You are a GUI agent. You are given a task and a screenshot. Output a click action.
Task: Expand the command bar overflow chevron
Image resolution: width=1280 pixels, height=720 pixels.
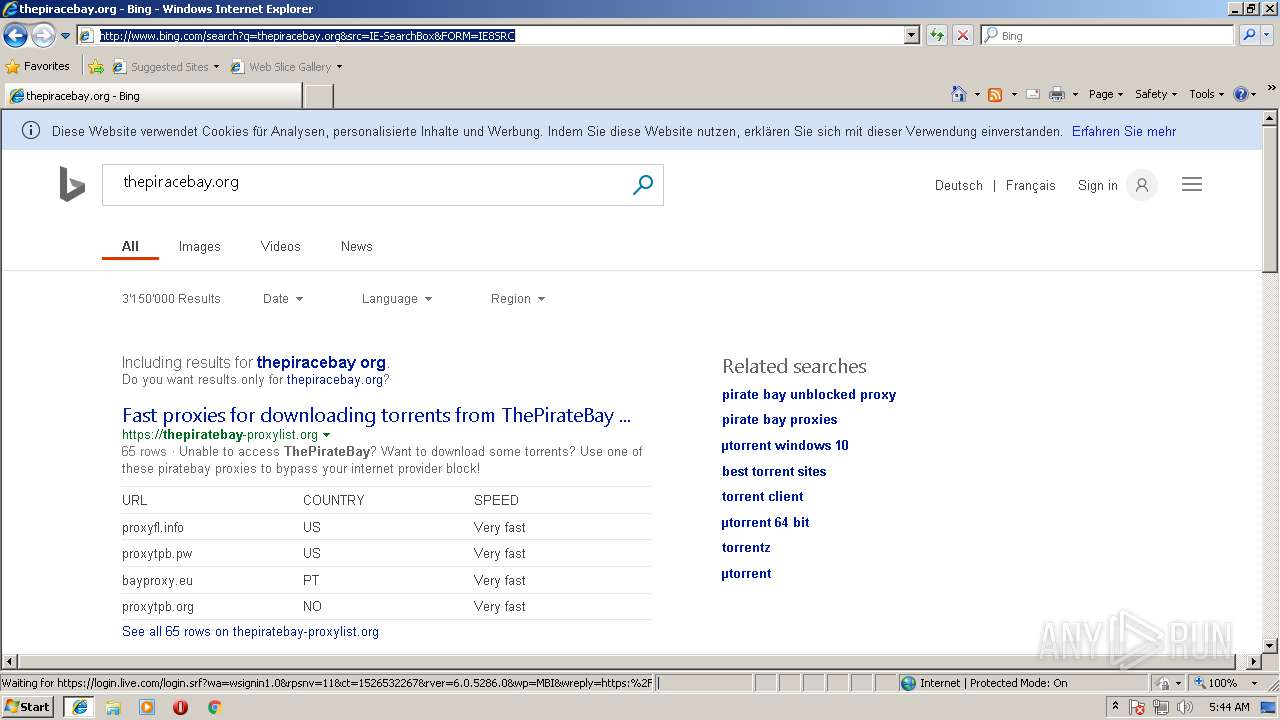[x=1272, y=90]
